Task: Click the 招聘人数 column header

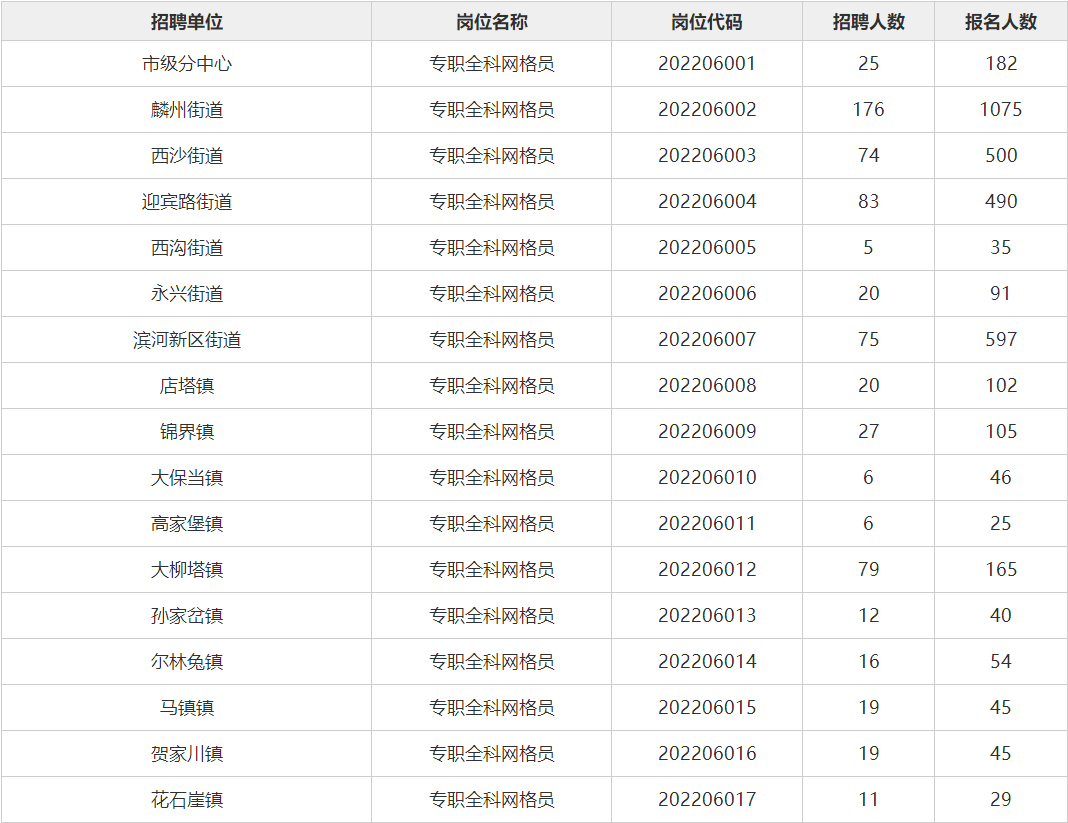Action: coord(868,22)
